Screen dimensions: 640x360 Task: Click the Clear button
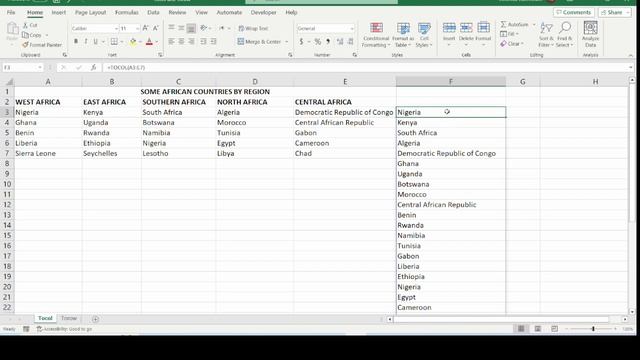tap(512, 44)
